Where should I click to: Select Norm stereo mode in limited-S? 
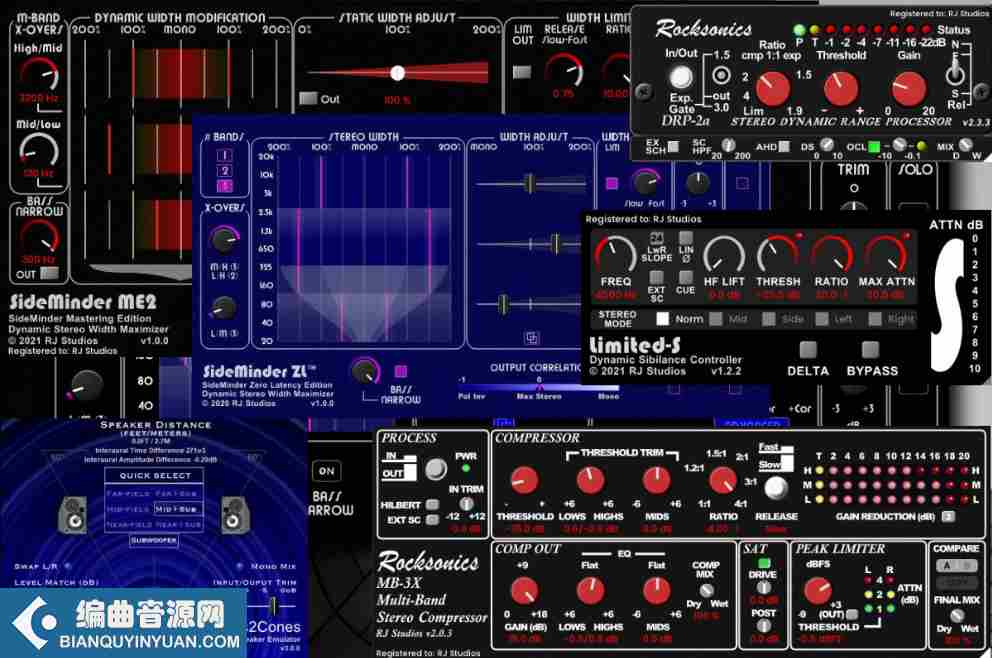(x=662, y=319)
